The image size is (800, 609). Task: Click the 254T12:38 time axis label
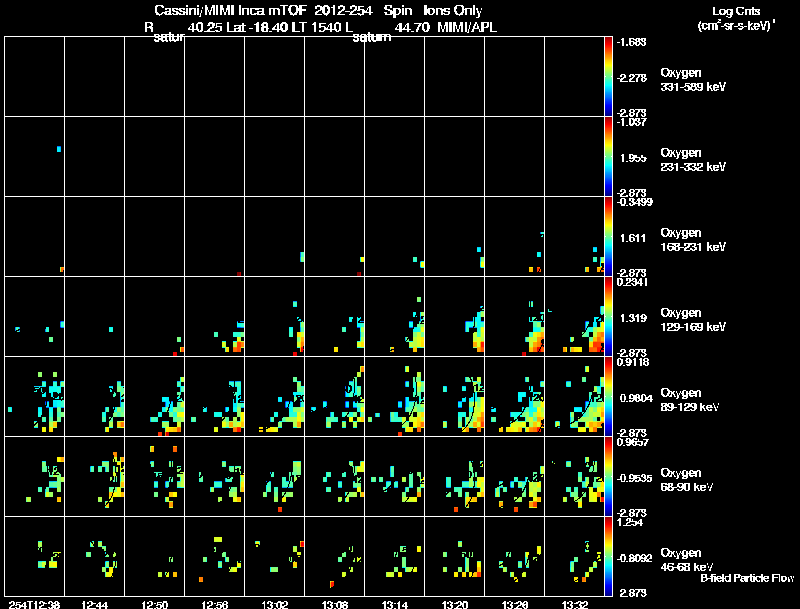pos(34,604)
